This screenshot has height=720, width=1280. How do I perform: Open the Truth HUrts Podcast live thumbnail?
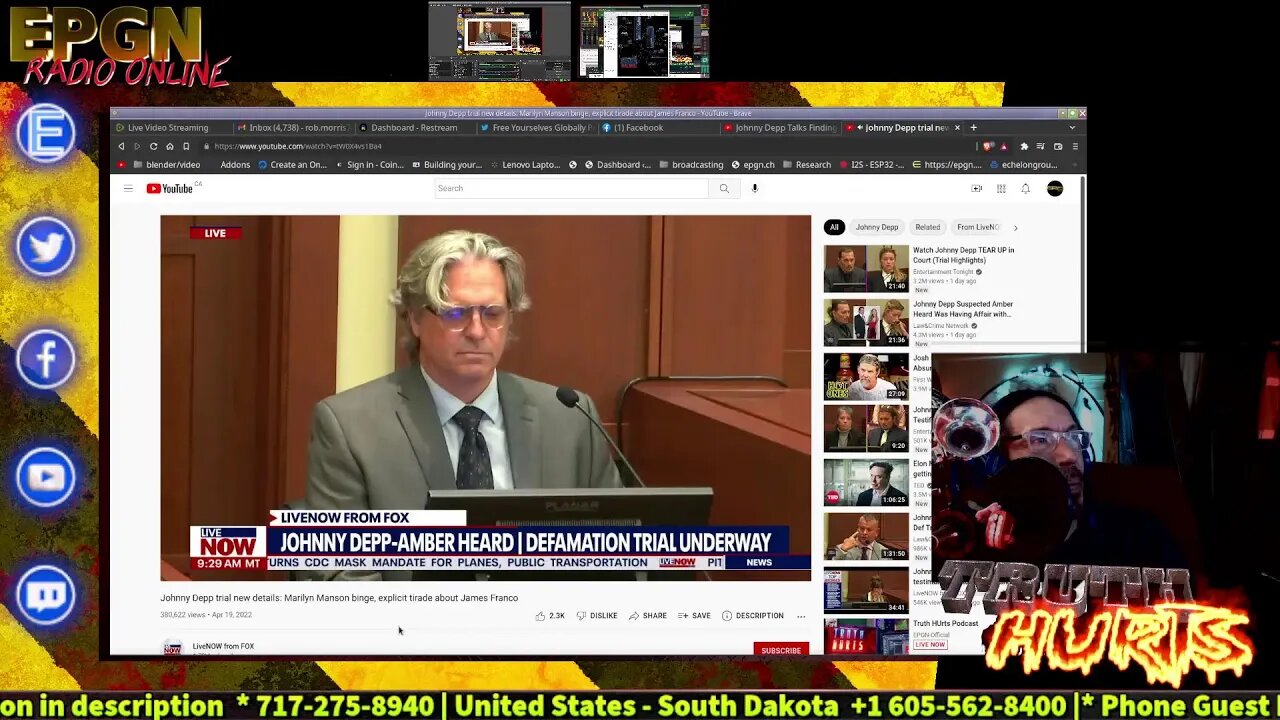coord(866,637)
